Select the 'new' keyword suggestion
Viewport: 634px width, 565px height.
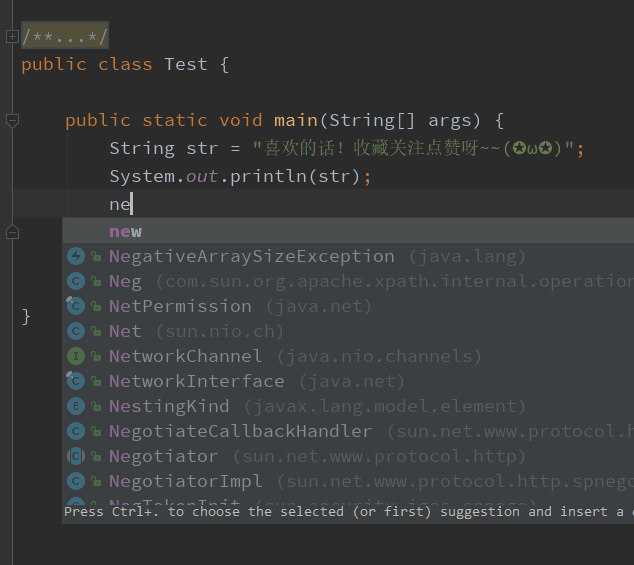click(126, 232)
